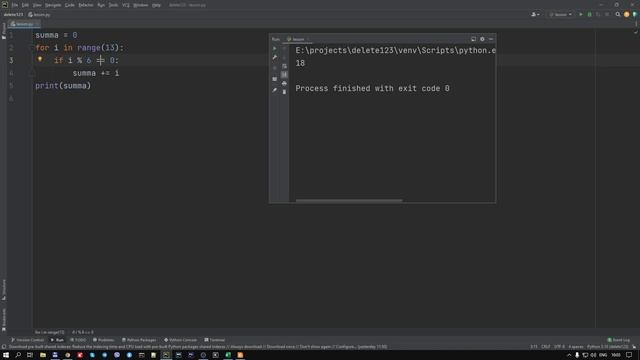Show hidden system tray icons chevron
The width and height of the screenshot is (640, 360).
[x=569, y=355]
